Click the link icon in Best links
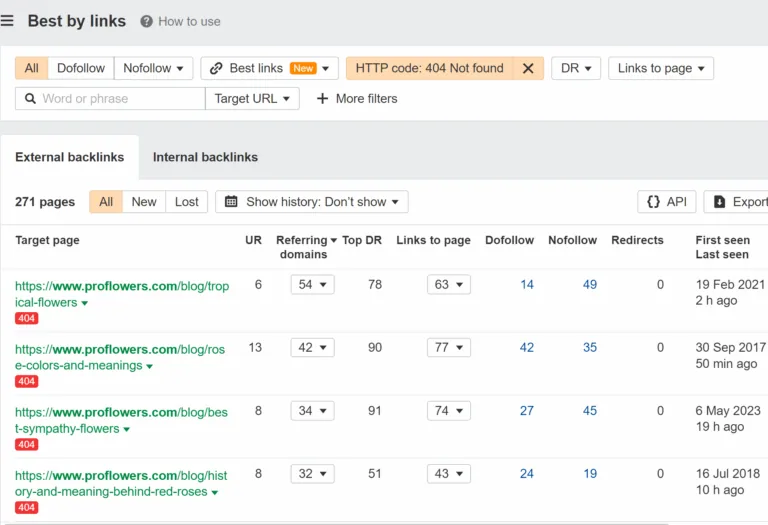 click(216, 68)
